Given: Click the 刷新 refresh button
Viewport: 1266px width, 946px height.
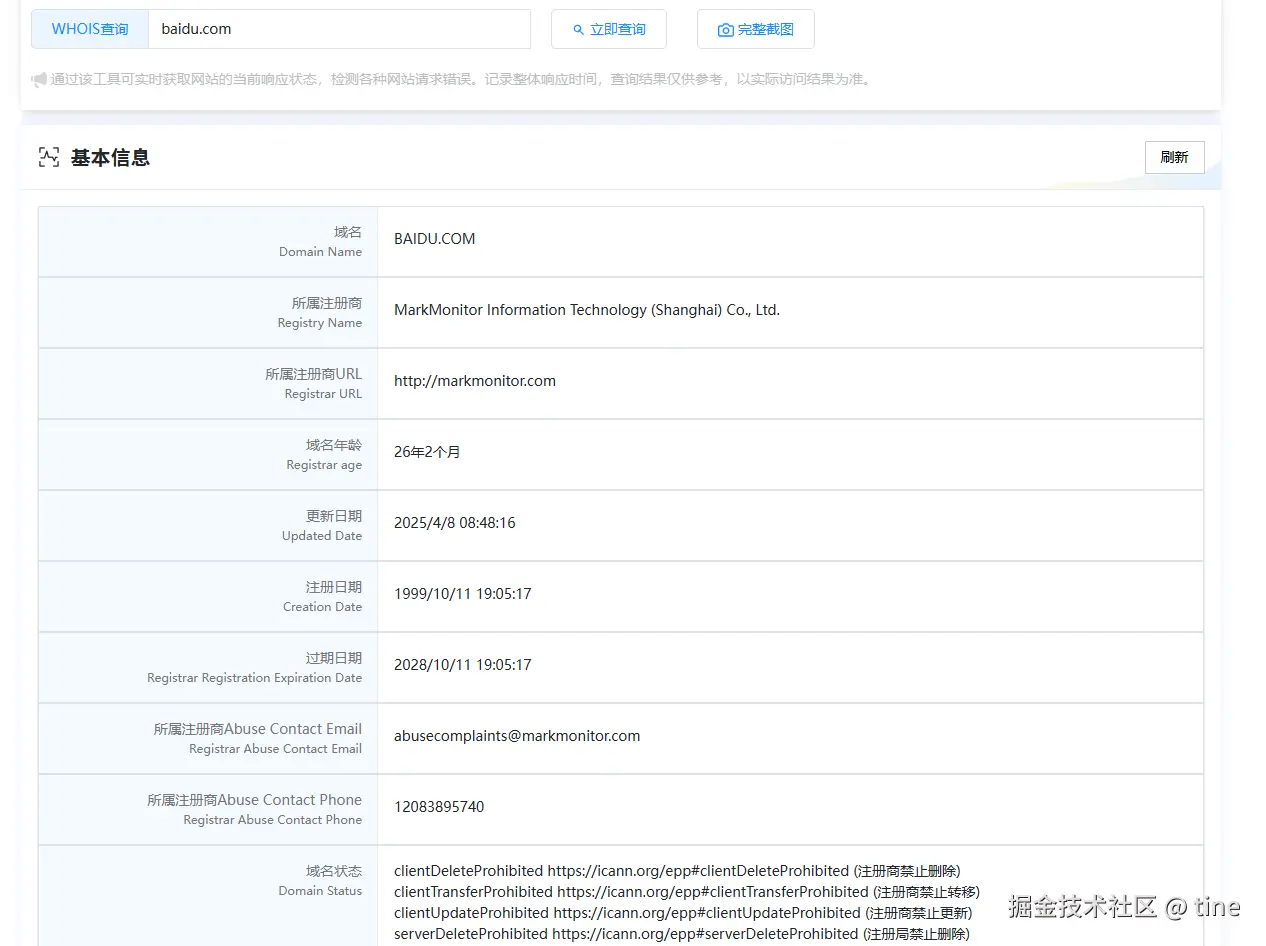Looking at the screenshot, I should pos(1174,157).
